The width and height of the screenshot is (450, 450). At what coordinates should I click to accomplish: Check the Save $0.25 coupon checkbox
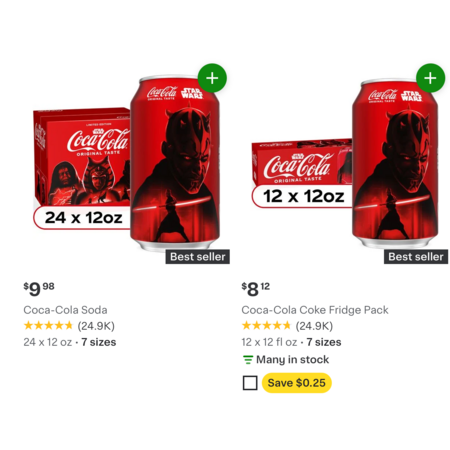coord(250,383)
